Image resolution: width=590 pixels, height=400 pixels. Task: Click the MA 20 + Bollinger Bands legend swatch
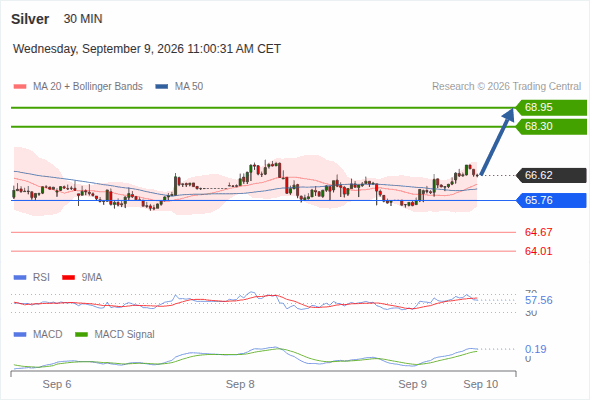[x=20, y=87]
